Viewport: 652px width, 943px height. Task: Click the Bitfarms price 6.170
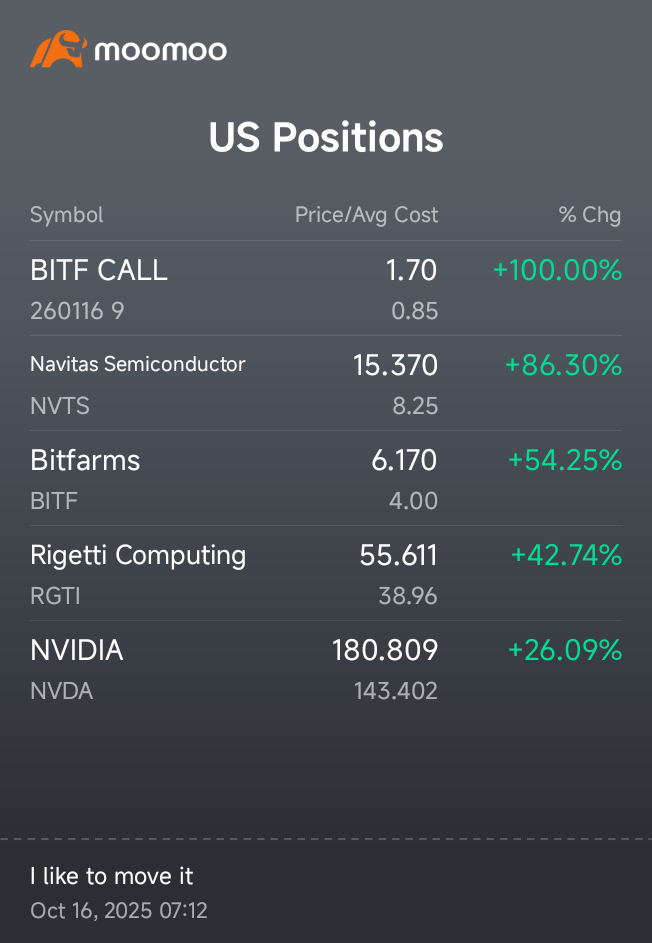point(404,460)
